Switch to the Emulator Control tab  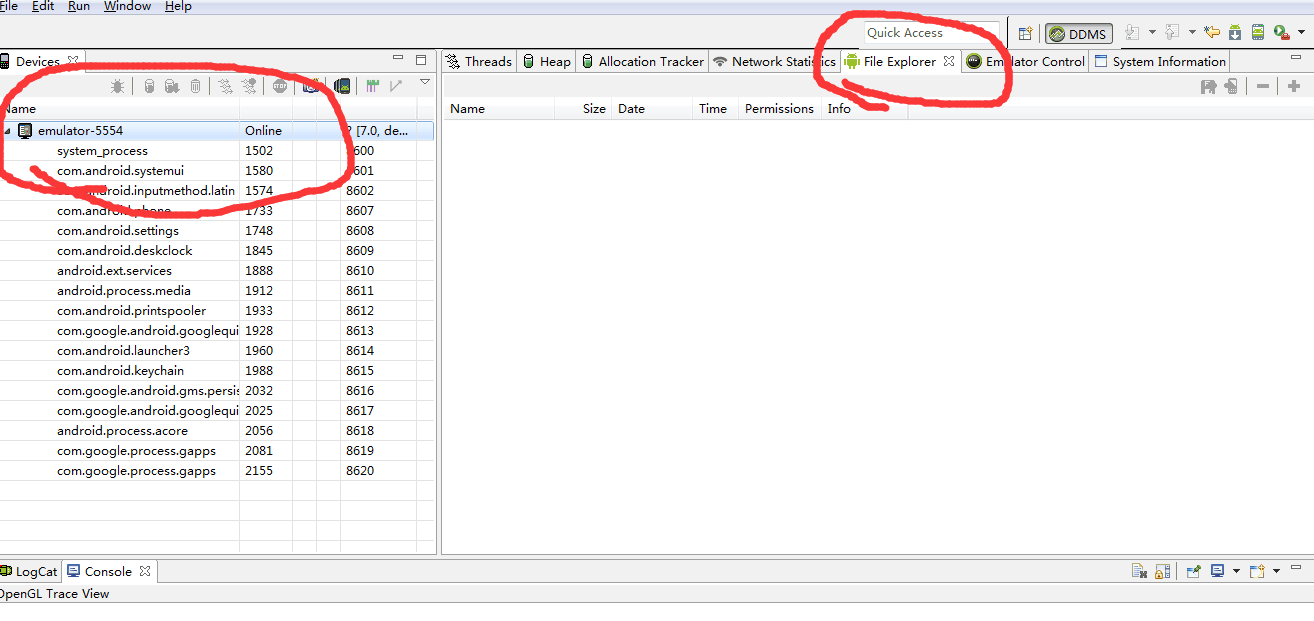pos(1025,61)
